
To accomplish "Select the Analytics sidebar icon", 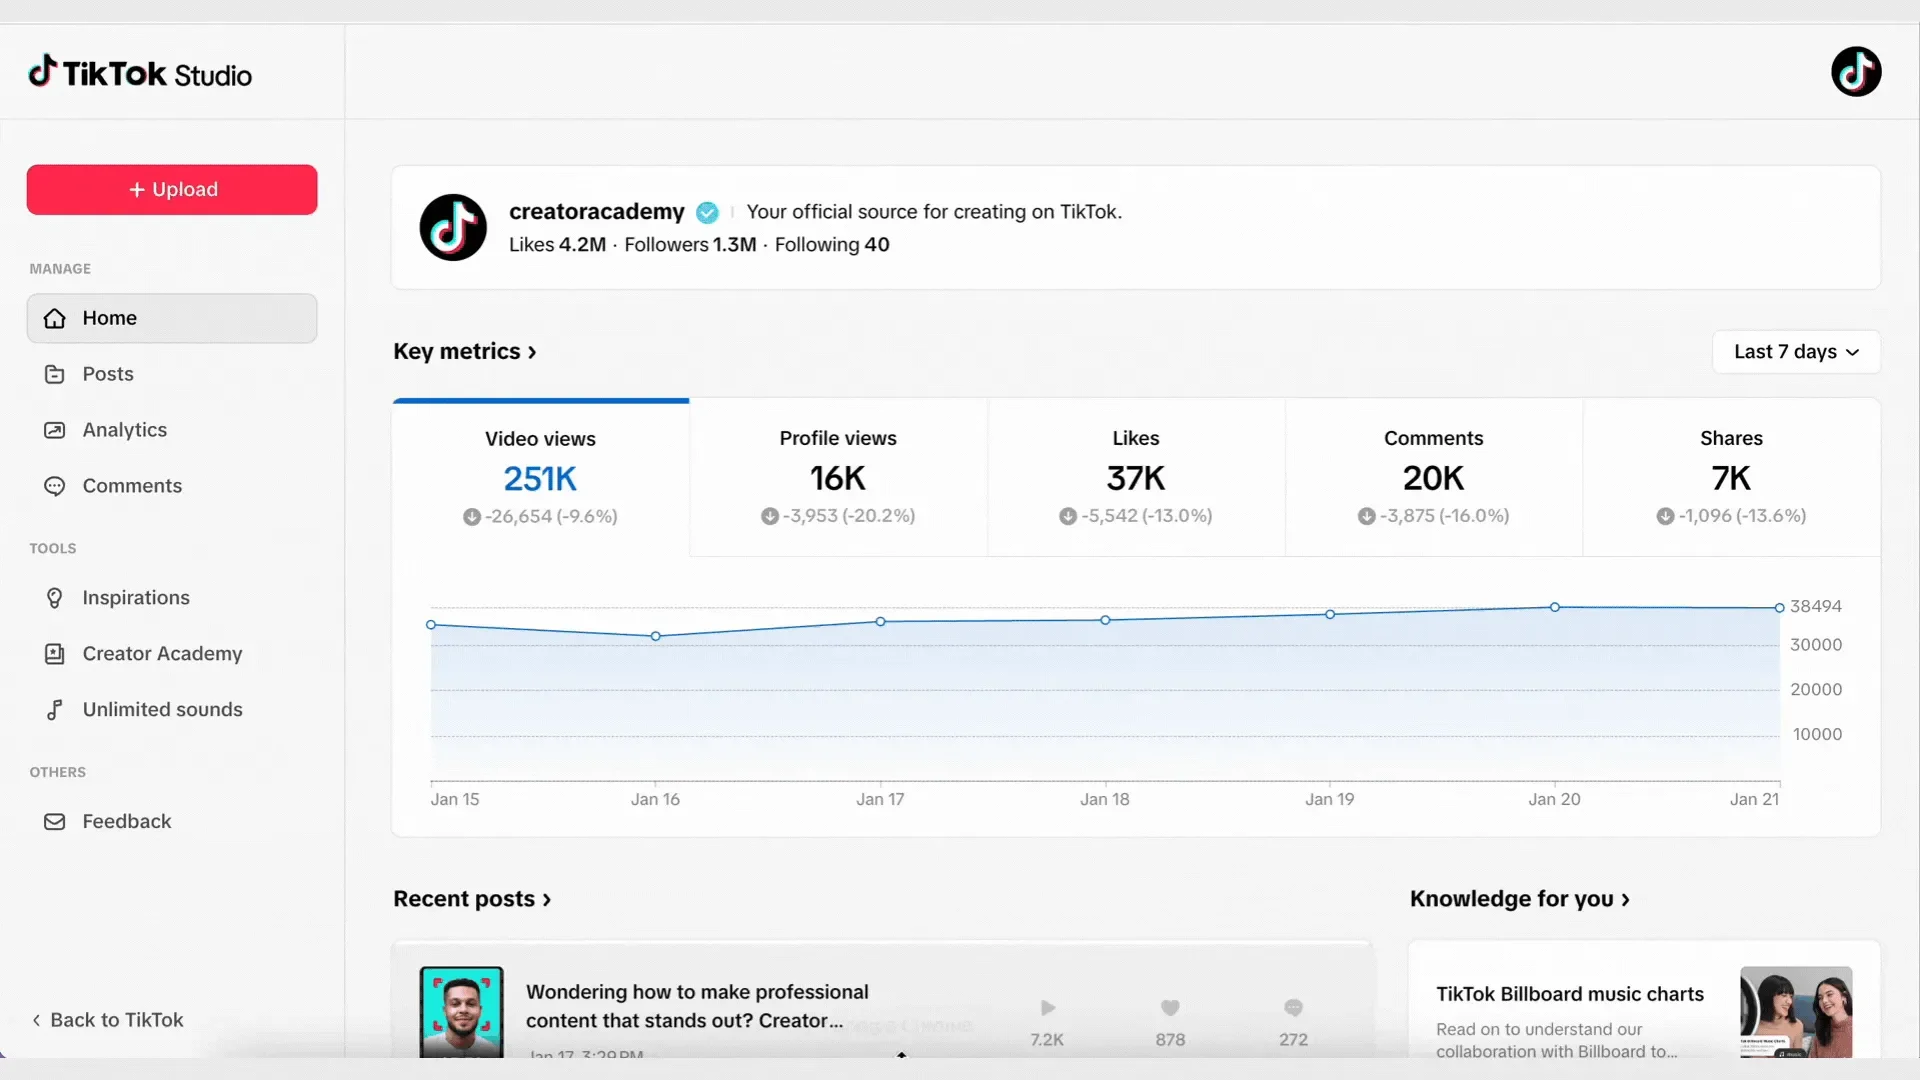I will click(55, 429).
